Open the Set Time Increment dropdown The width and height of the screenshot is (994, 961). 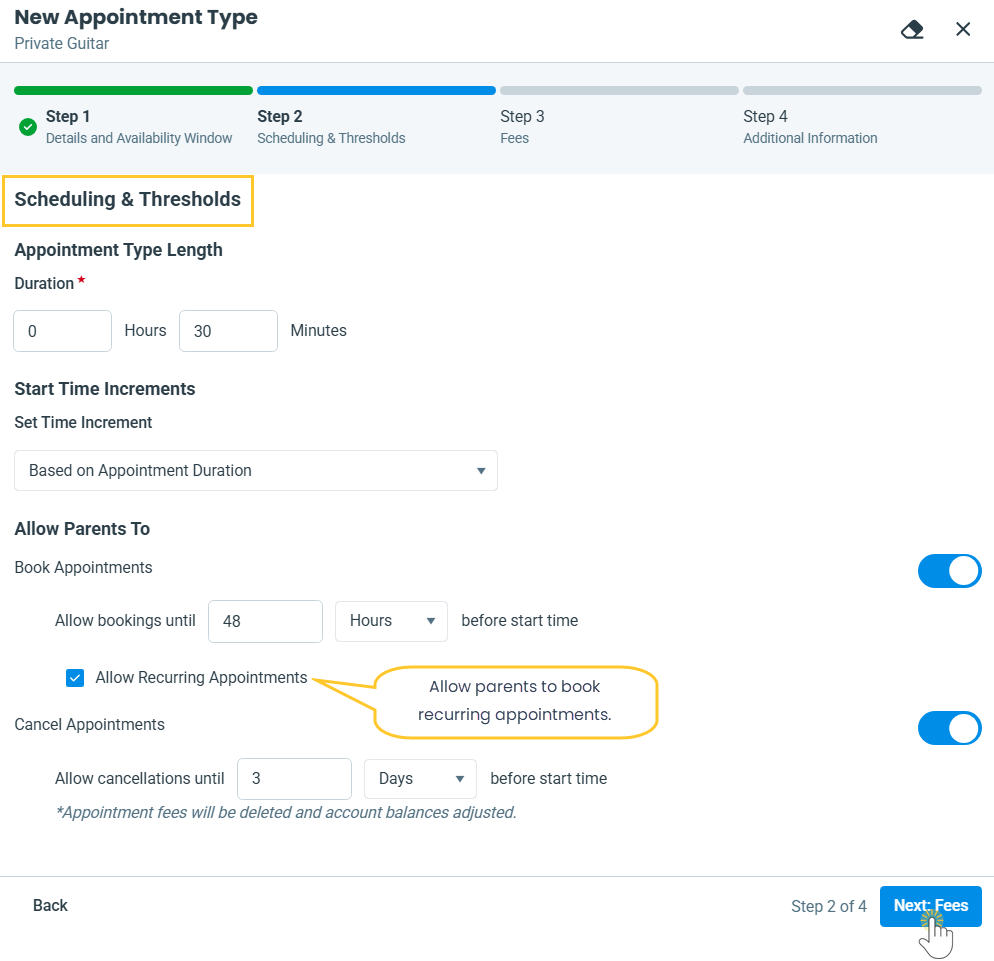click(x=256, y=470)
